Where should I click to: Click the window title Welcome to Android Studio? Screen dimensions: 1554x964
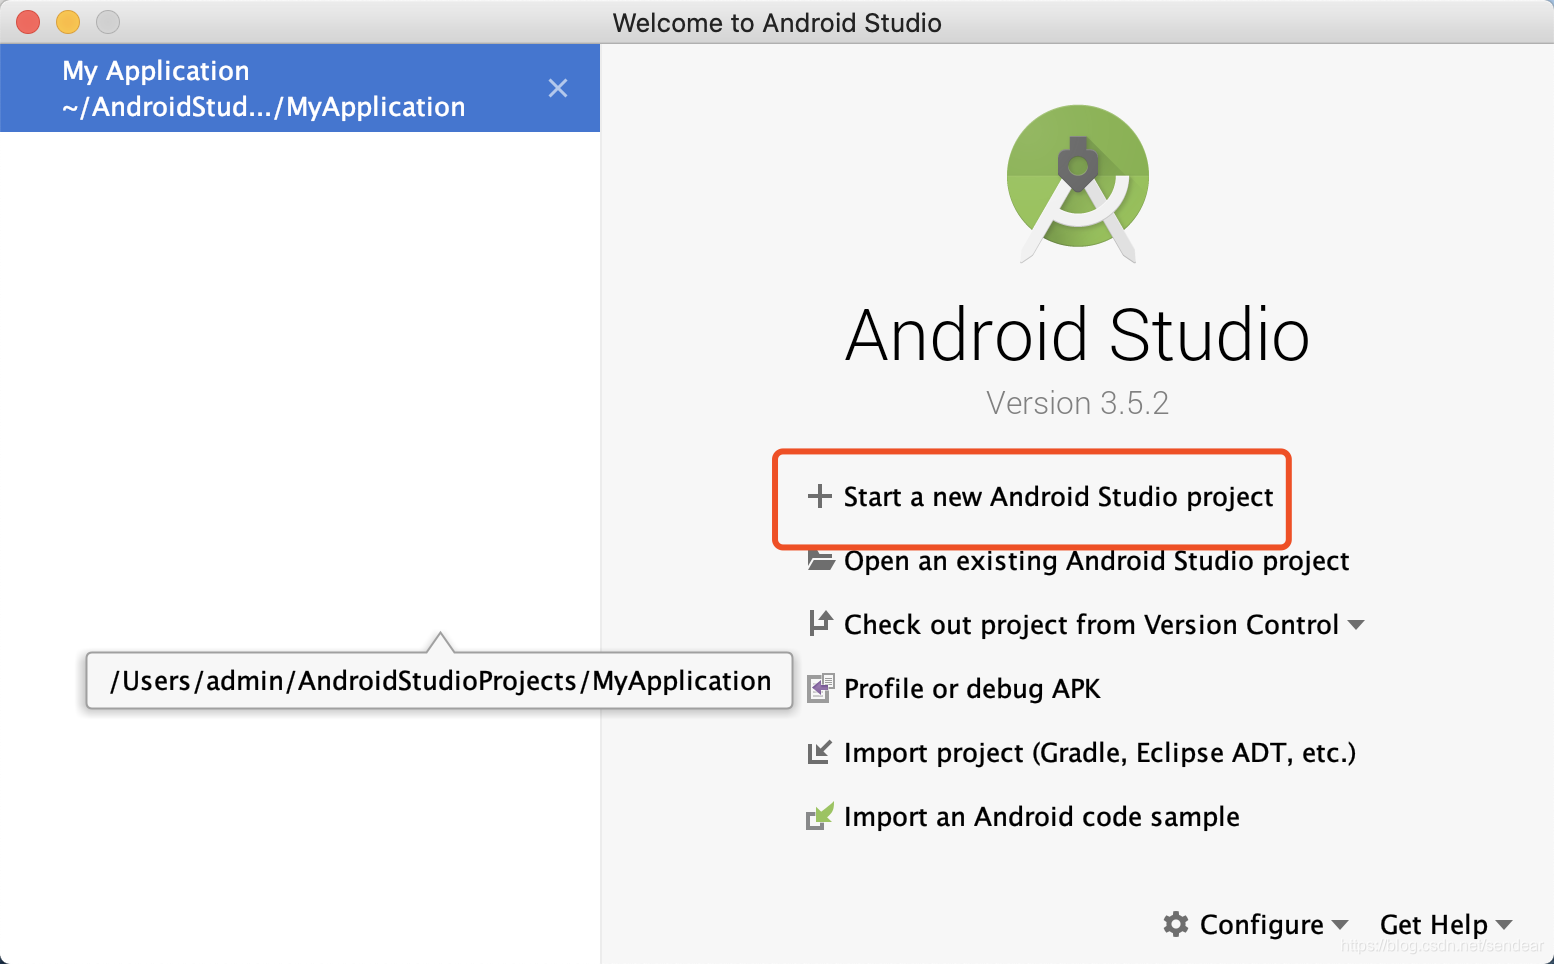point(777,23)
